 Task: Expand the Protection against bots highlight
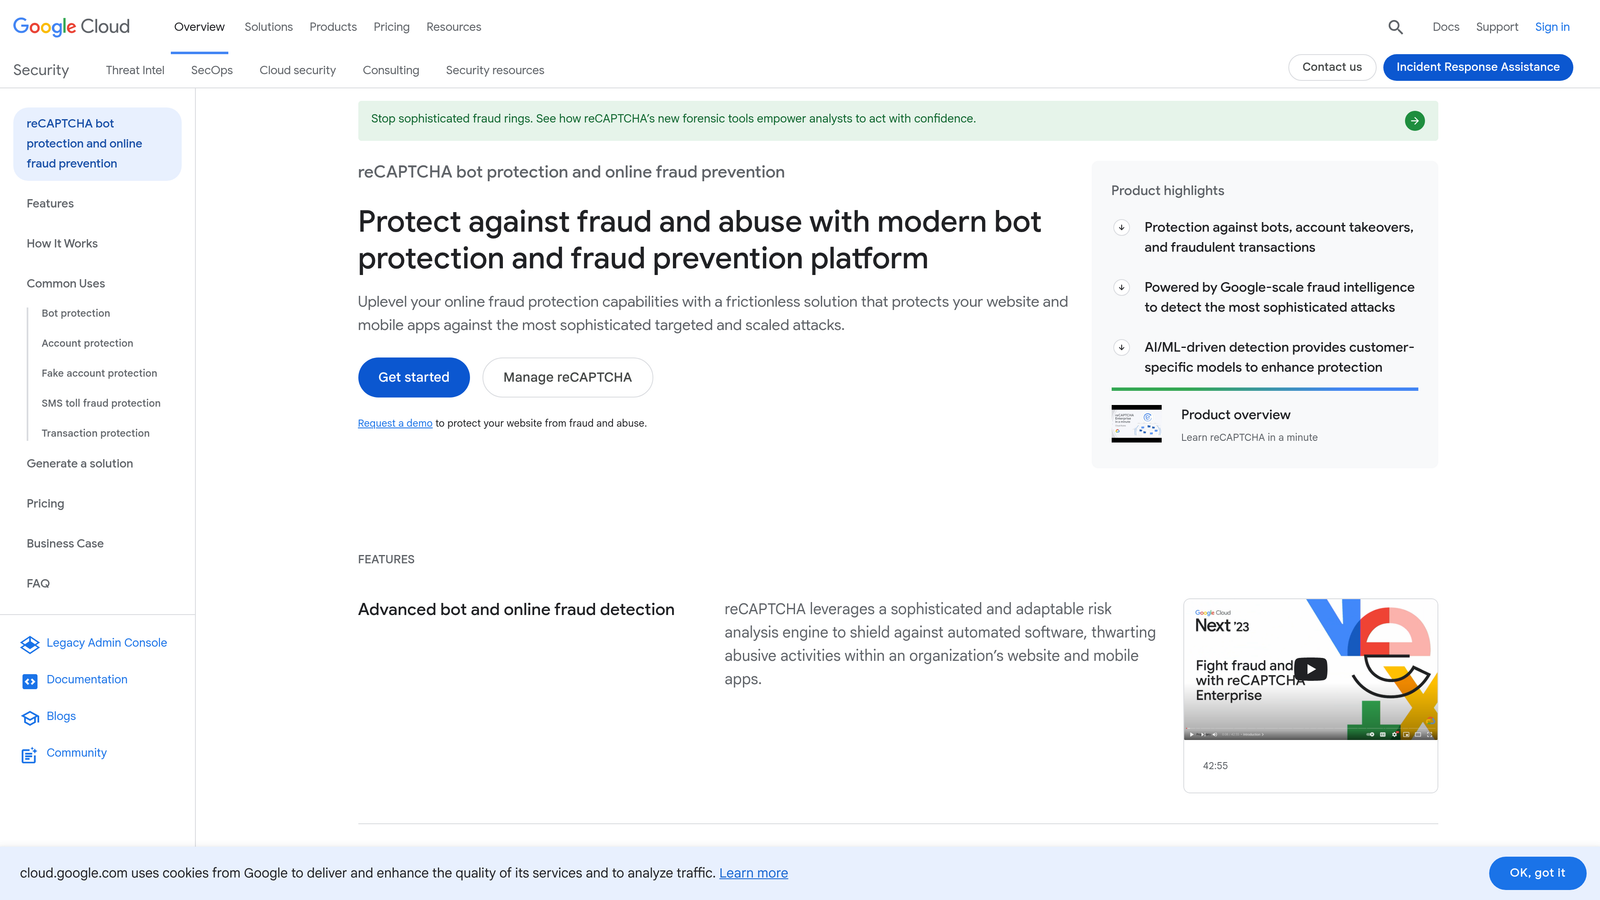[x=1121, y=228]
